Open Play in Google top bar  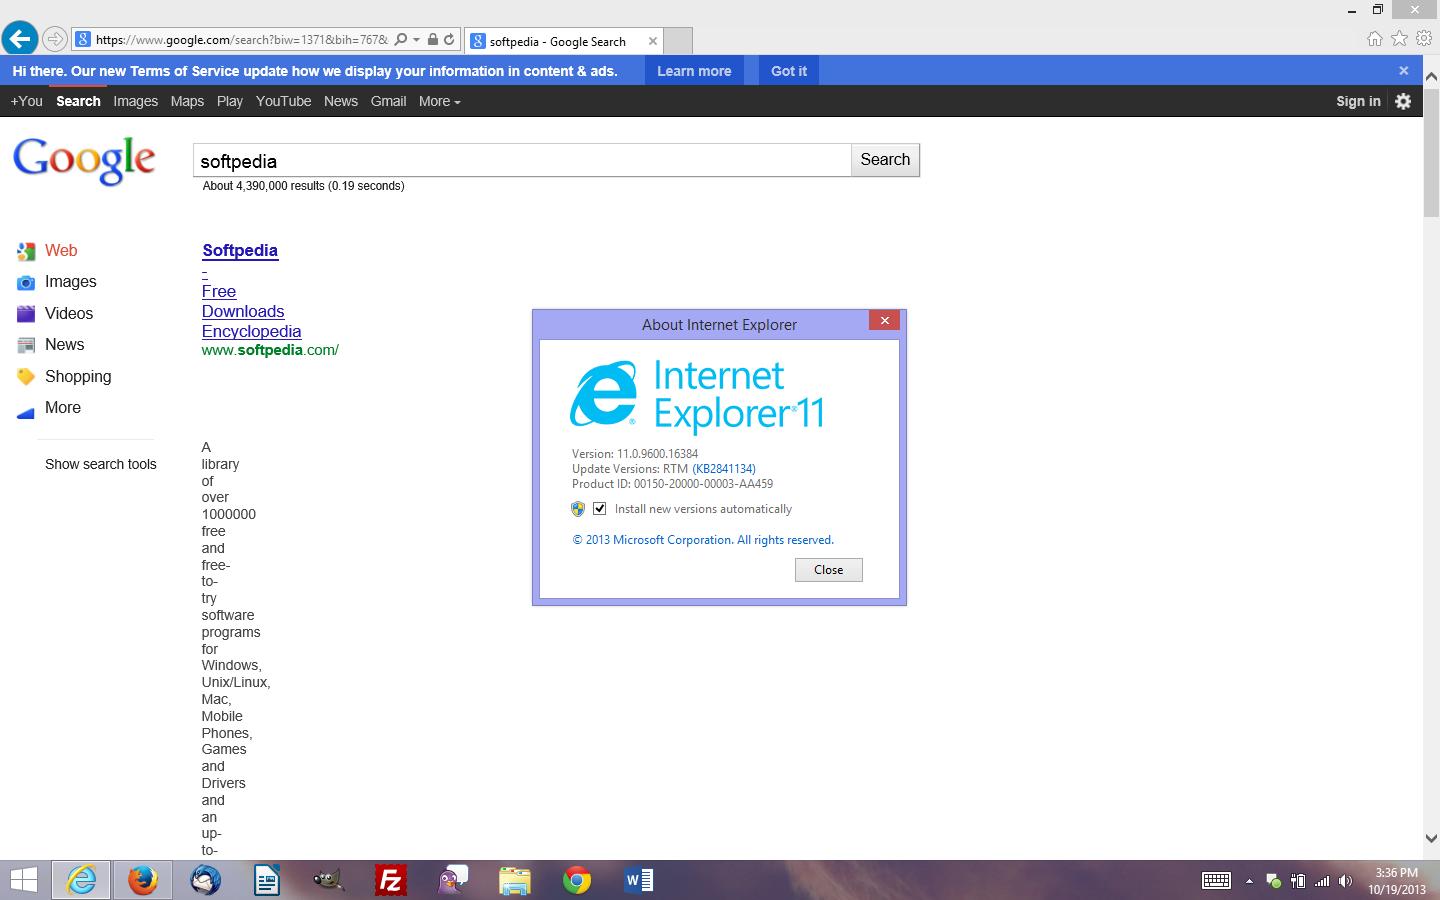(230, 101)
